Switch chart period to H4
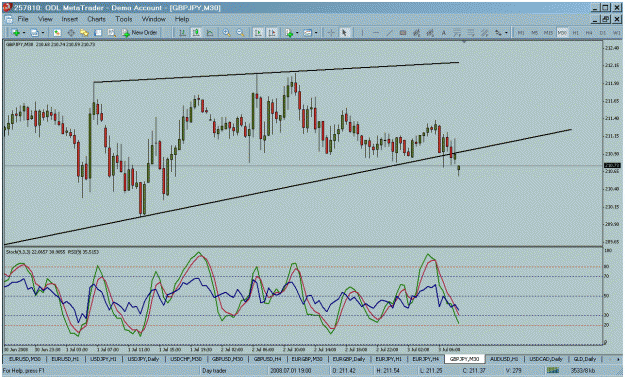This screenshot has width=625, height=377. (x=589, y=33)
